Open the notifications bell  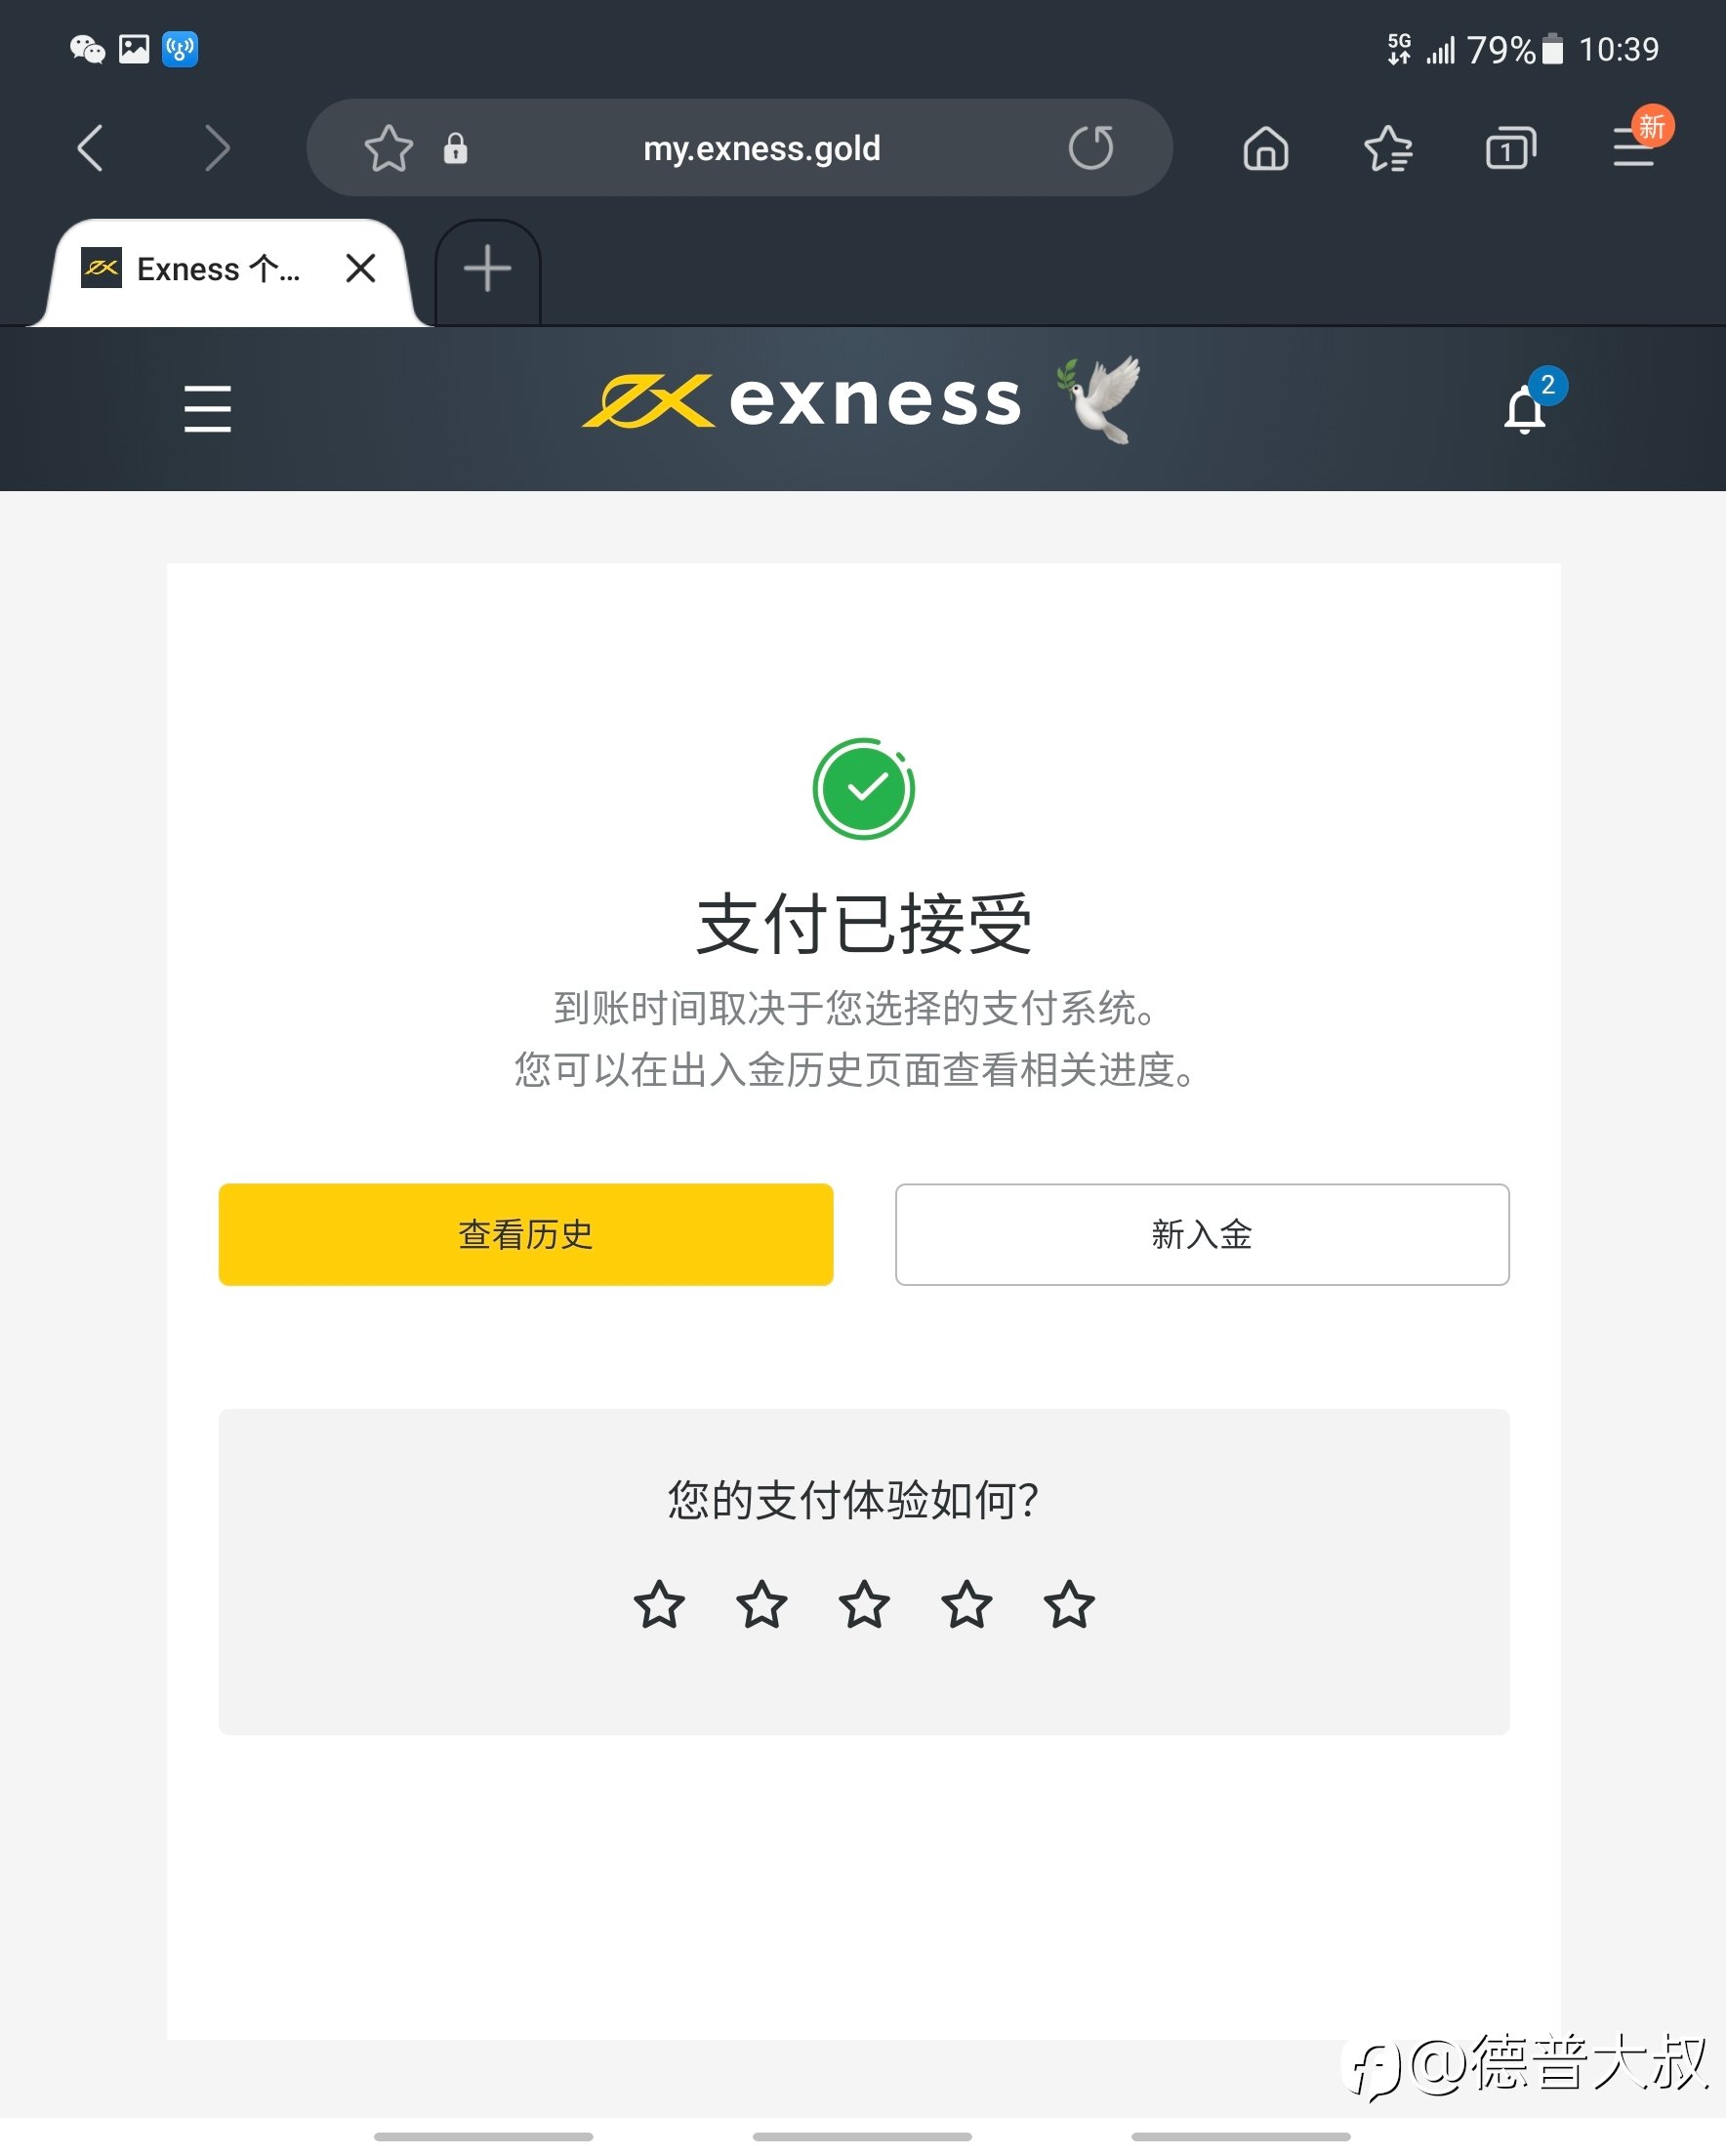[1525, 408]
